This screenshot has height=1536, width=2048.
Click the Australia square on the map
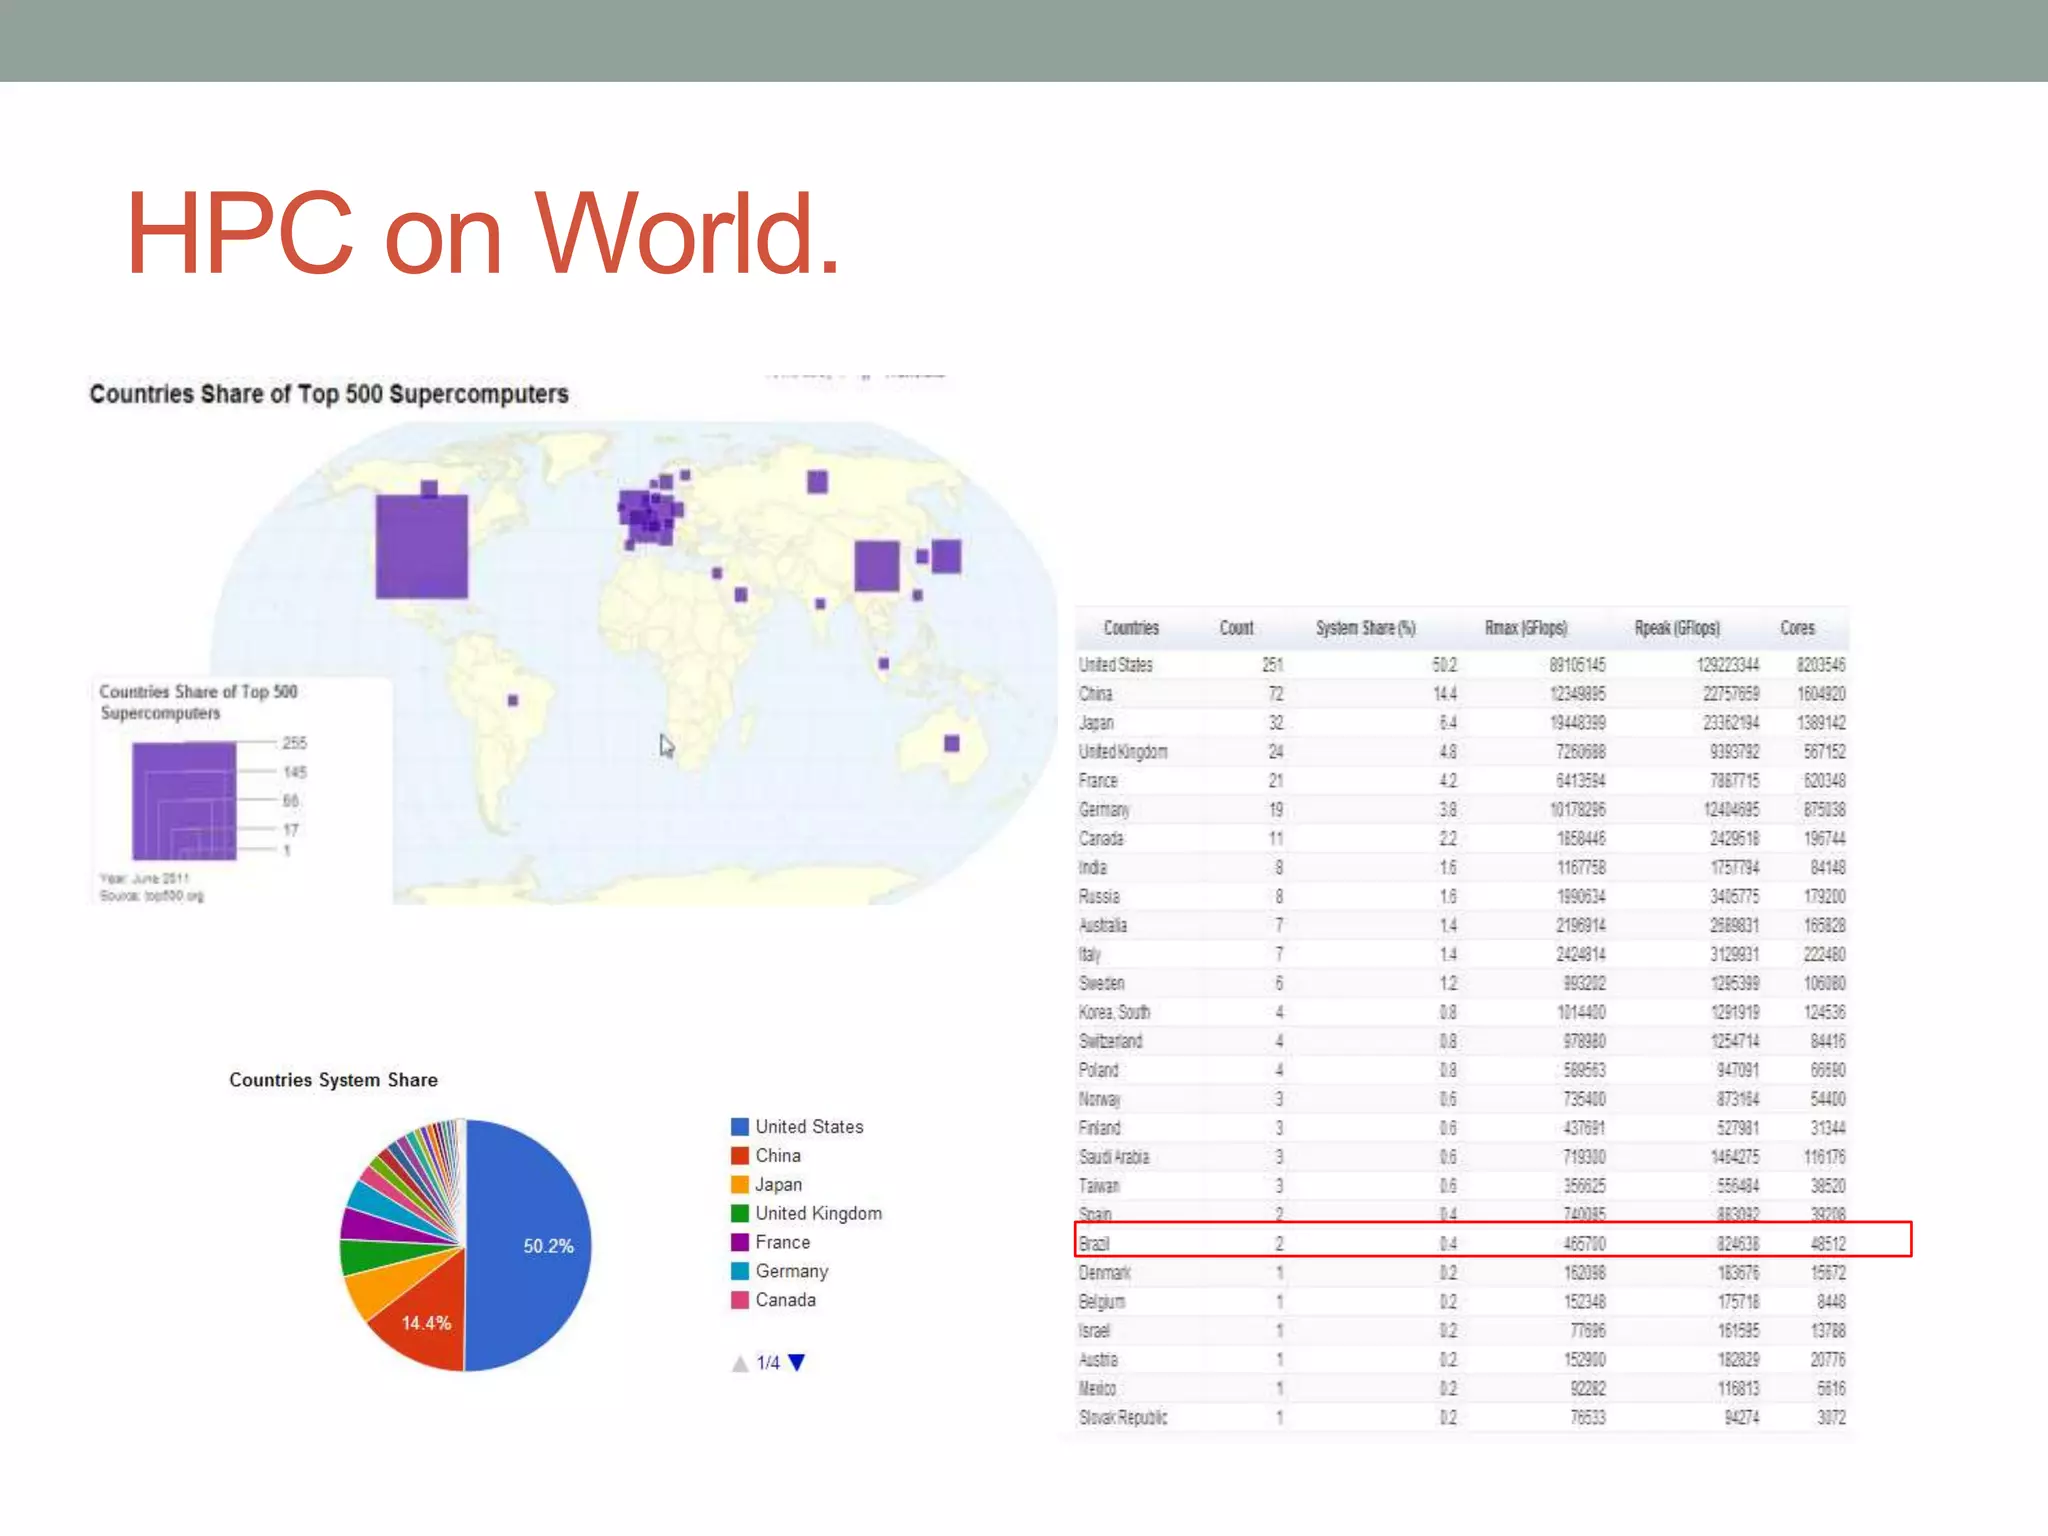coord(952,743)
